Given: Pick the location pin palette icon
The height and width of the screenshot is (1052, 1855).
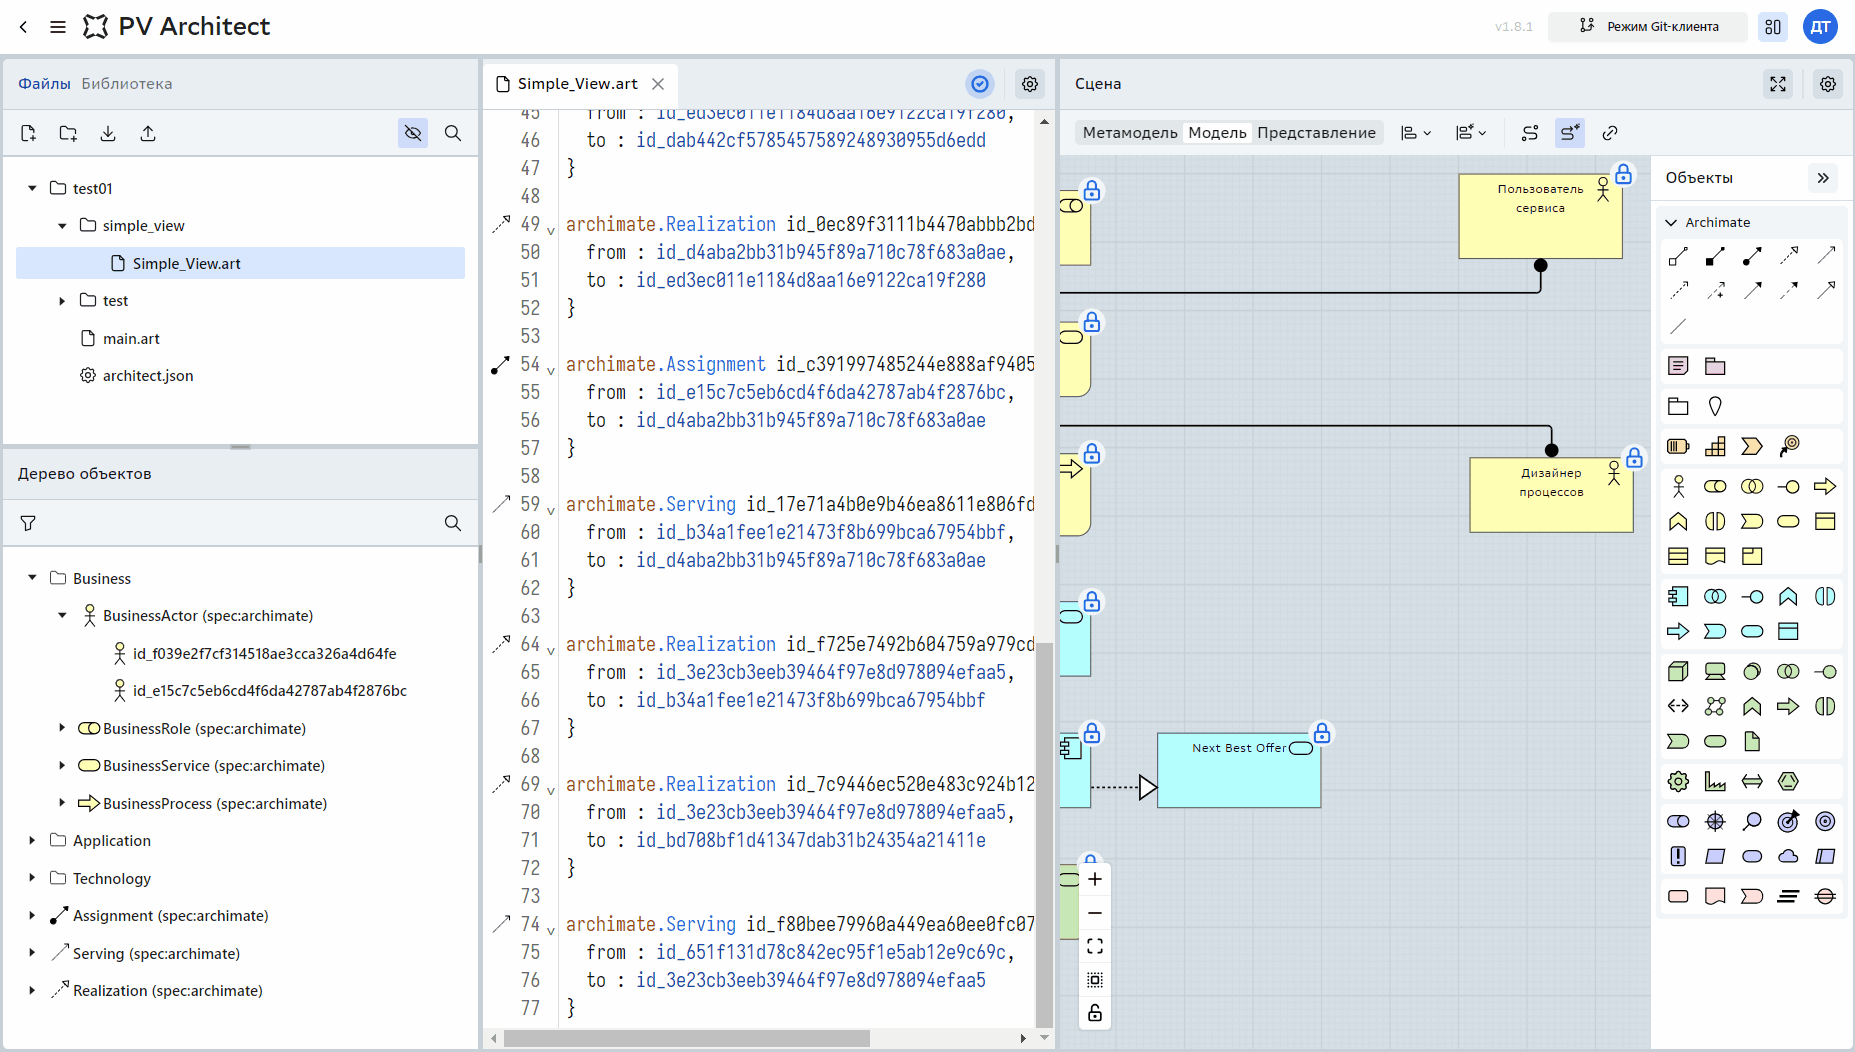Looking at the screenshot, I should coord(1715,406).
